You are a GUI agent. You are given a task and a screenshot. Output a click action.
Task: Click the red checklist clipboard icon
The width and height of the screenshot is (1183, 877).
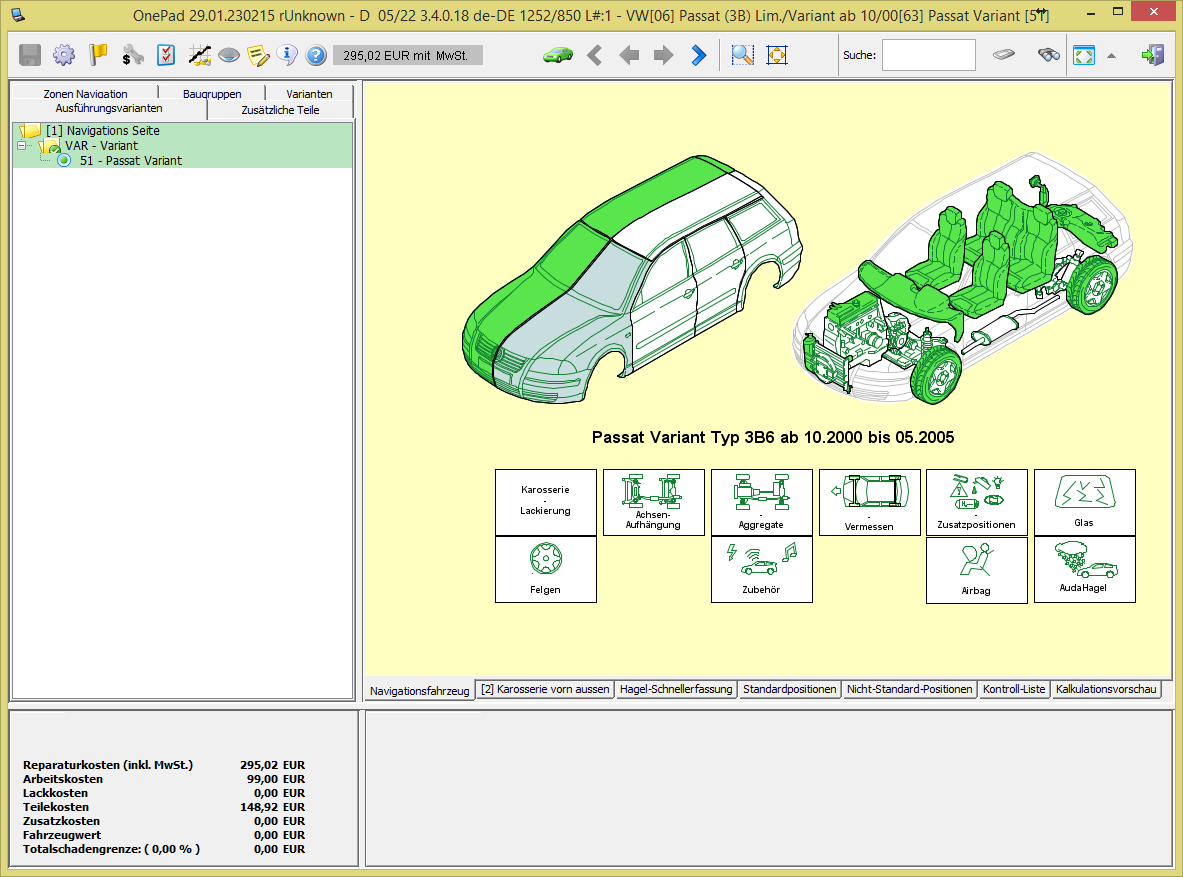166,55
